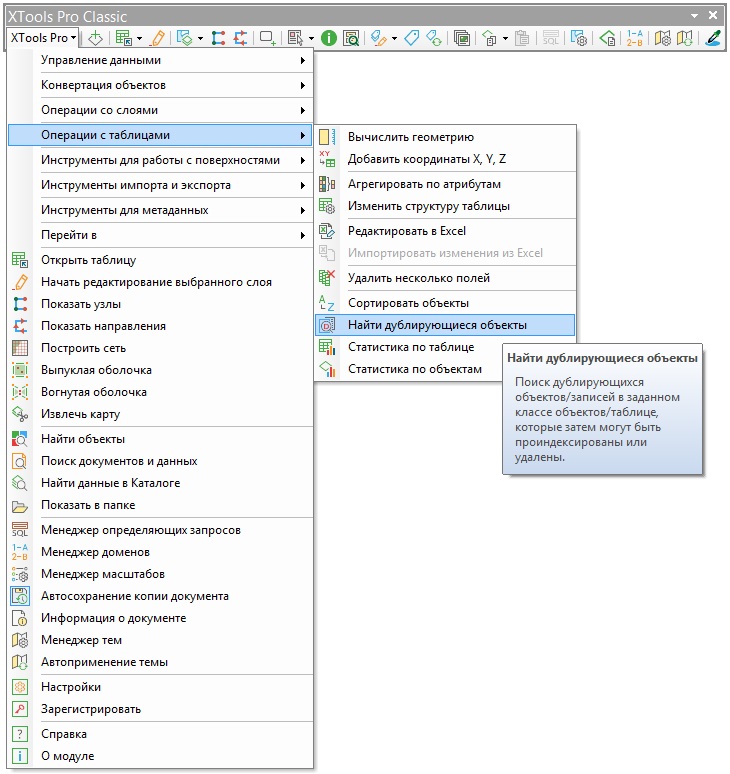Click the select-from-list cursor icon in toolbar
Viewport: 730px width, 774px height.
[x=295, y=38]
